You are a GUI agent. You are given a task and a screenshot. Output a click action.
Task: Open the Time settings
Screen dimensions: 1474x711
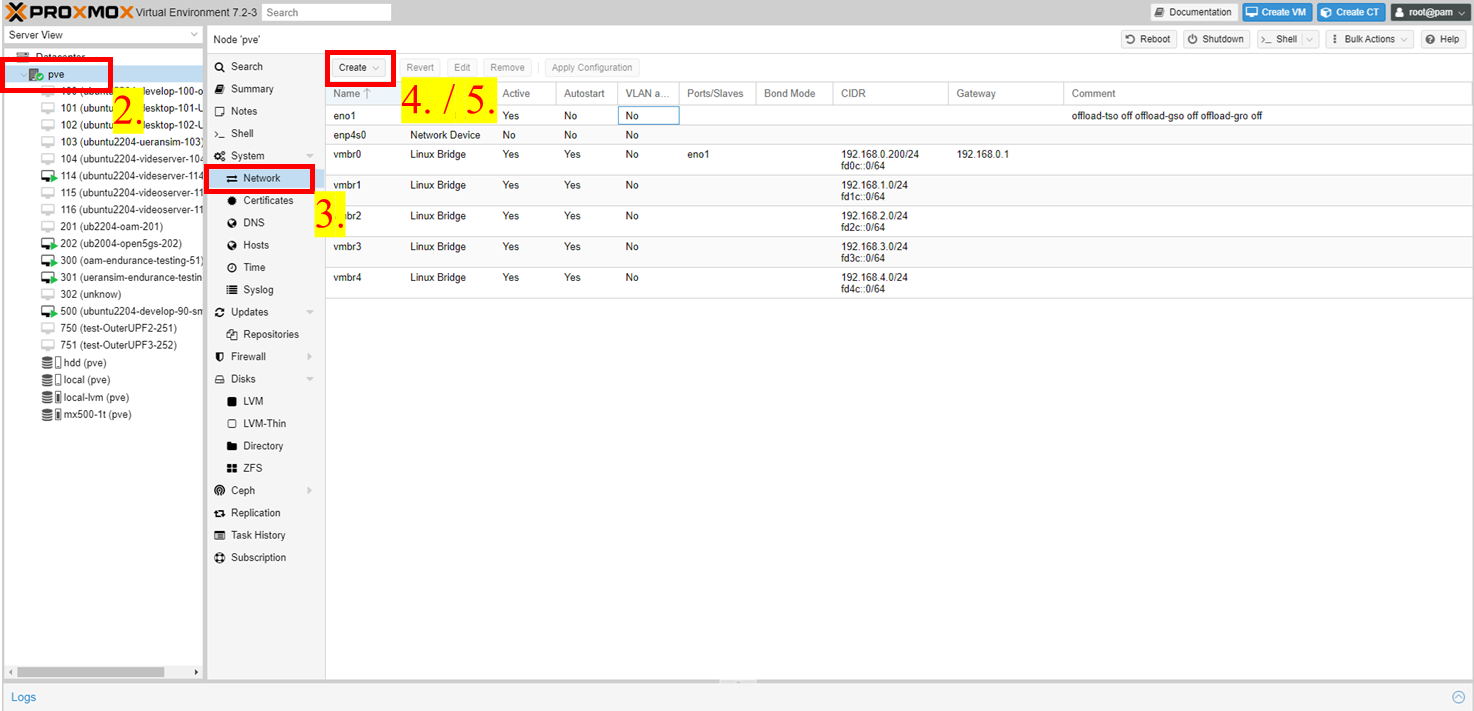pyautogui.click(x=254, y=267)
